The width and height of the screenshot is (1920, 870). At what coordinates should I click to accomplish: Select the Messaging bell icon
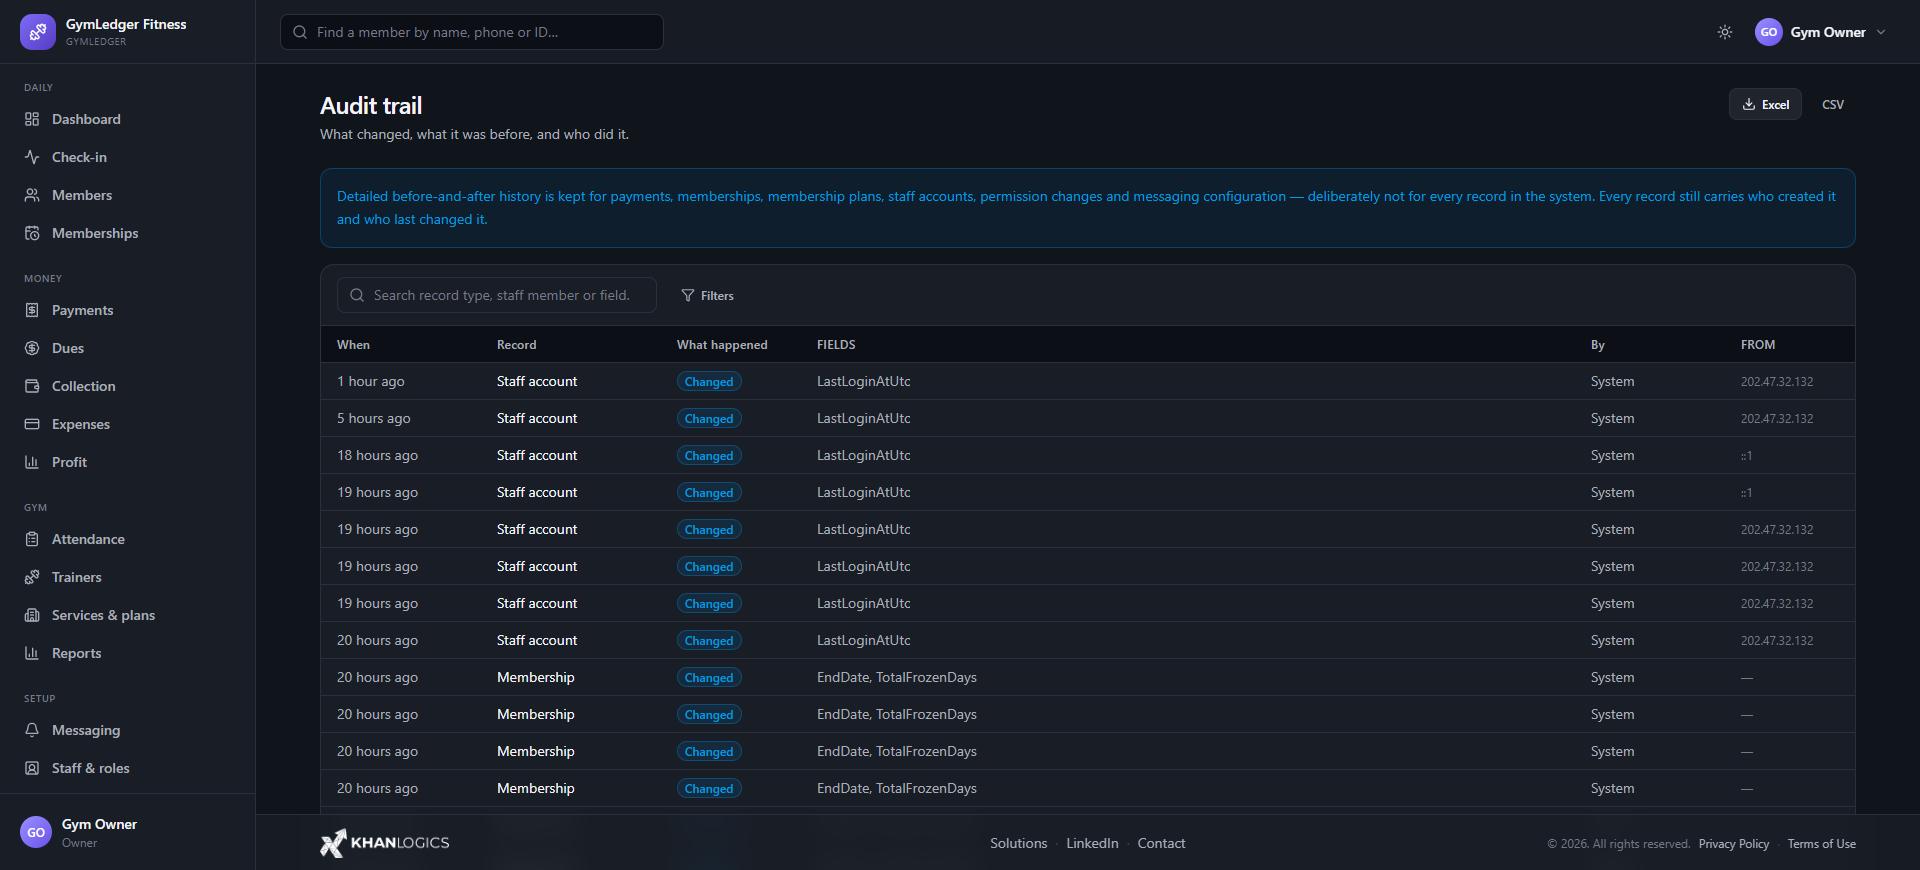pyautogui.click(x=32, y=730)
